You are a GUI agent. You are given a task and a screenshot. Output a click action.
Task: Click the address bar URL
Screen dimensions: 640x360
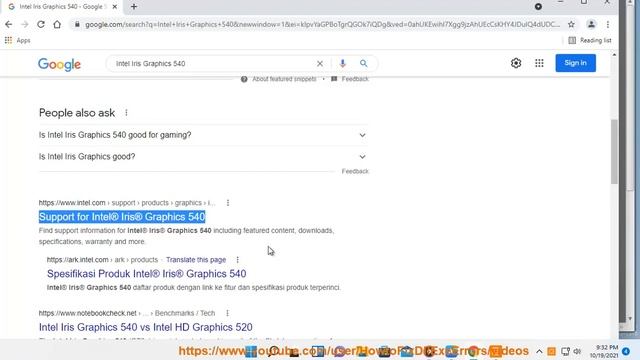(322, 24)
